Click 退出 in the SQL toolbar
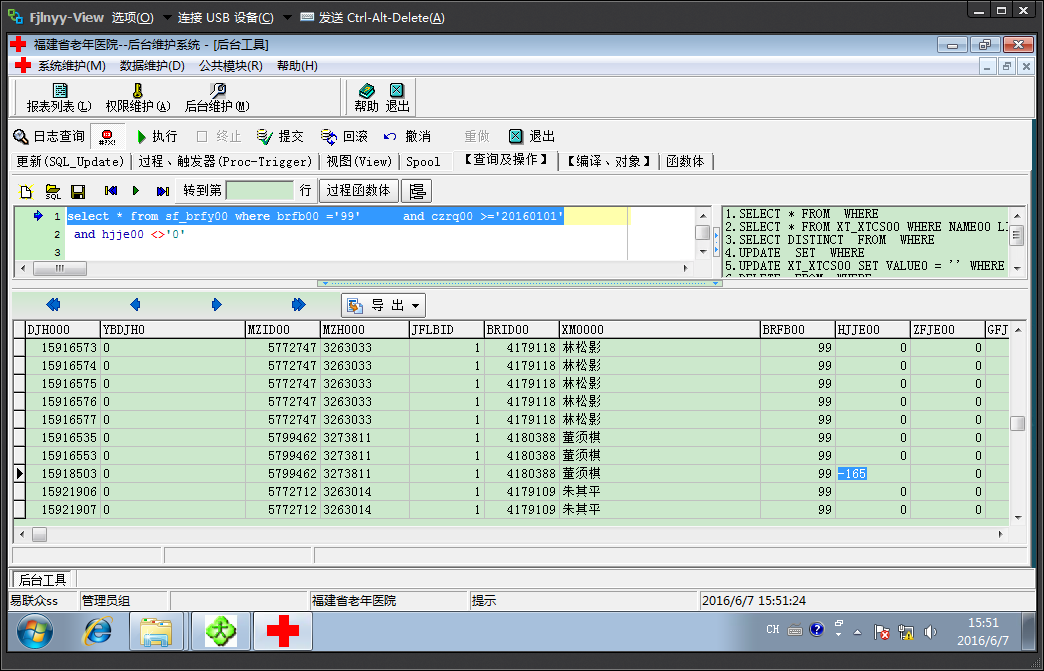Screen dimensions: 1044x671 532,136
